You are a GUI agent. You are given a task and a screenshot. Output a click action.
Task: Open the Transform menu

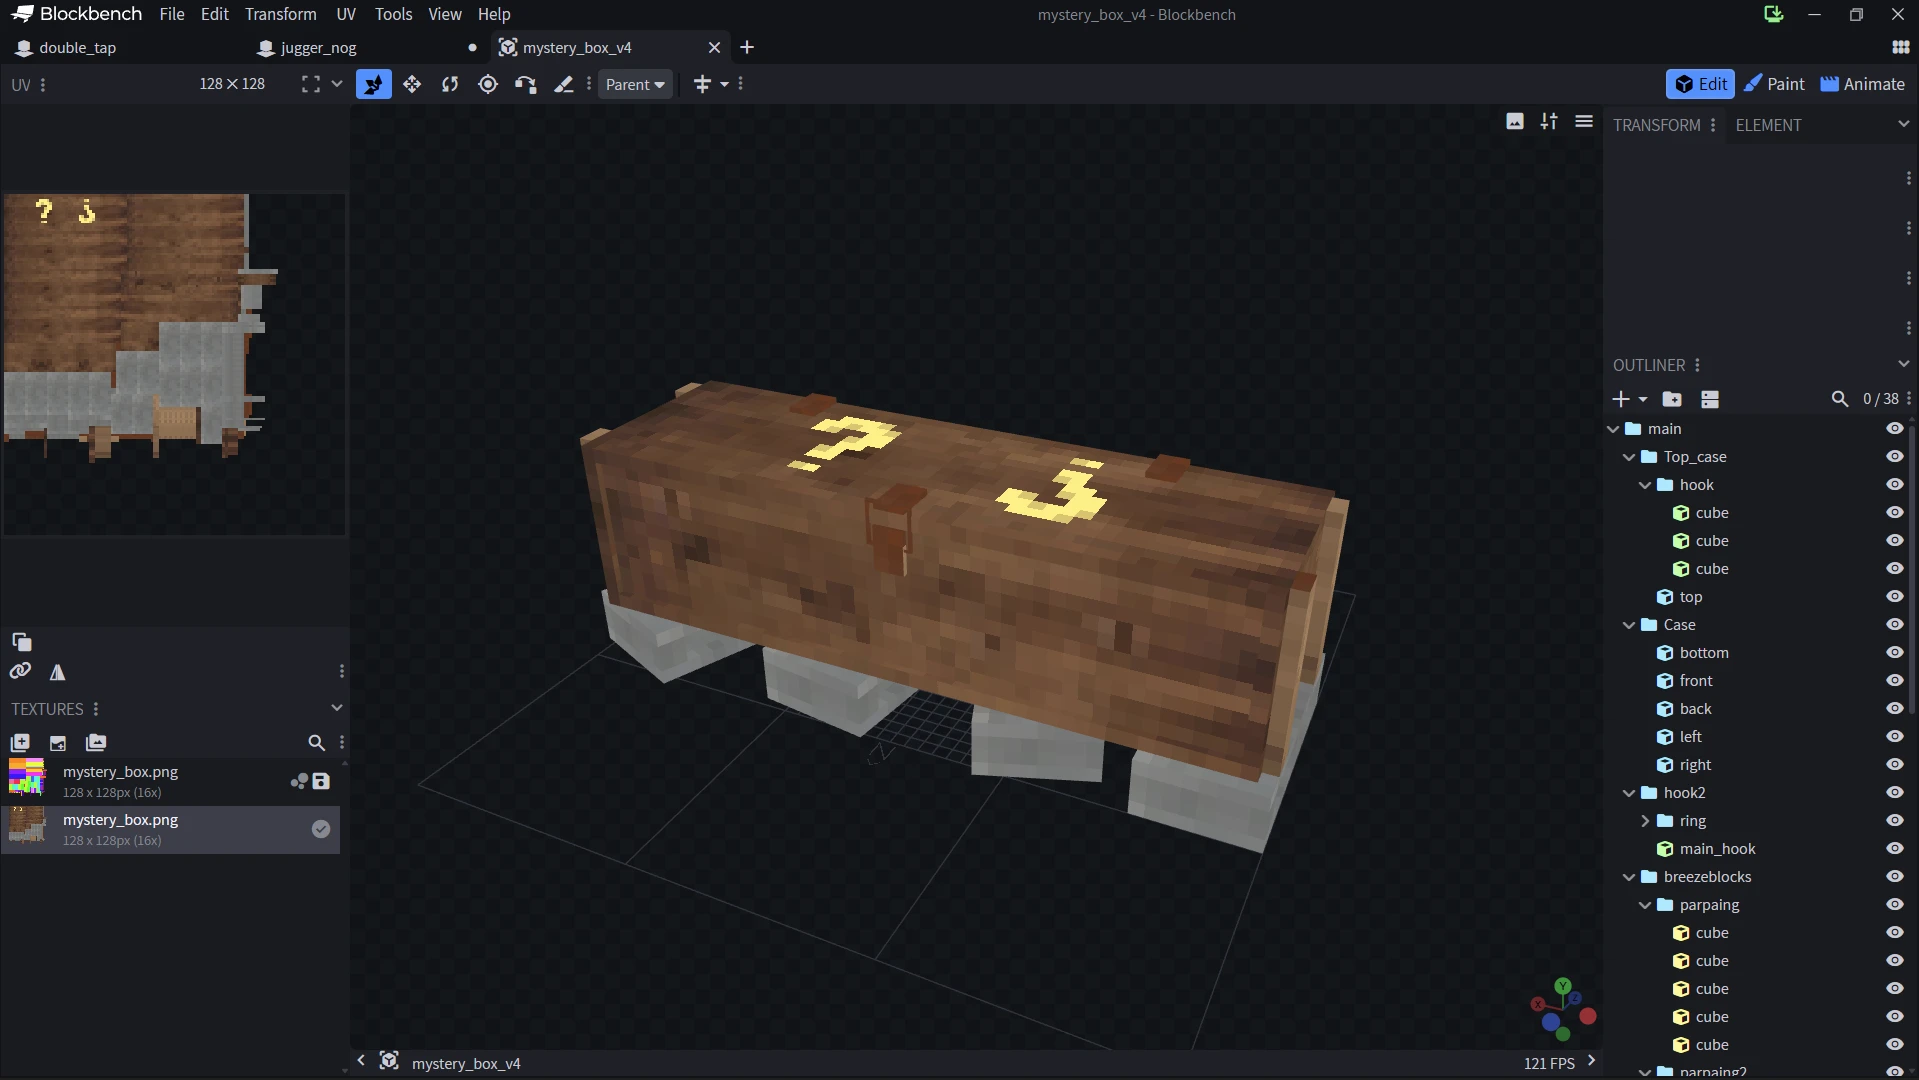281,14
